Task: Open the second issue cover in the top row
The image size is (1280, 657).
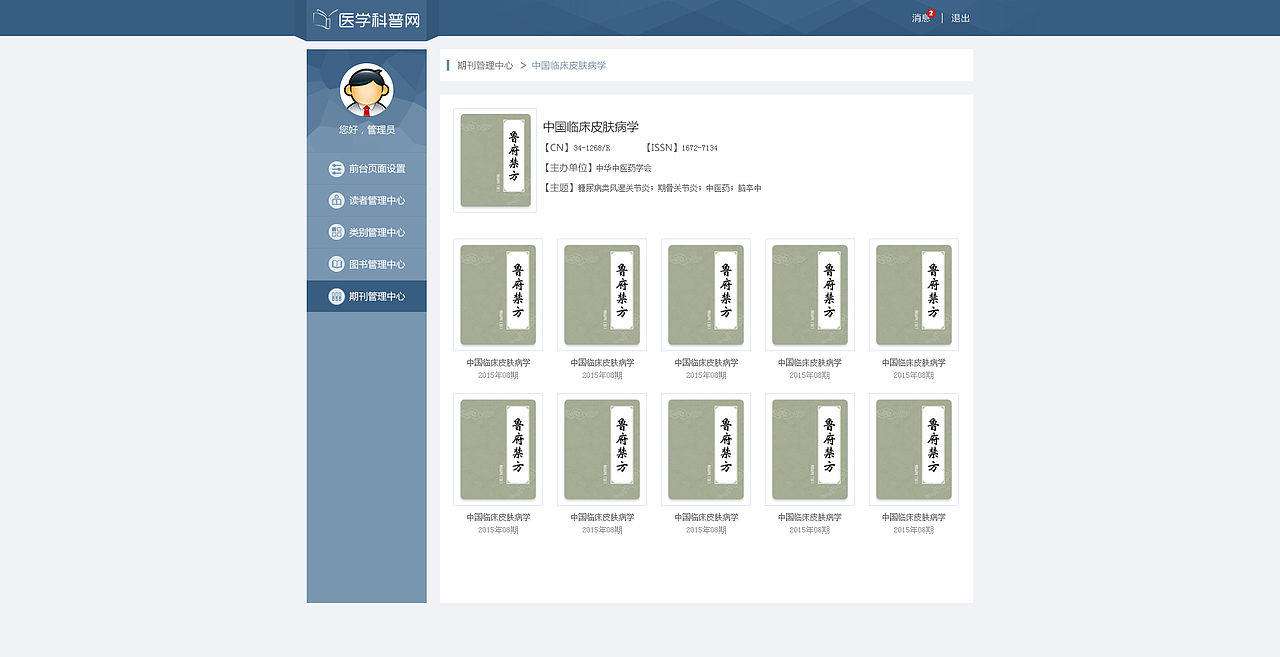Action: coord(602,295)
